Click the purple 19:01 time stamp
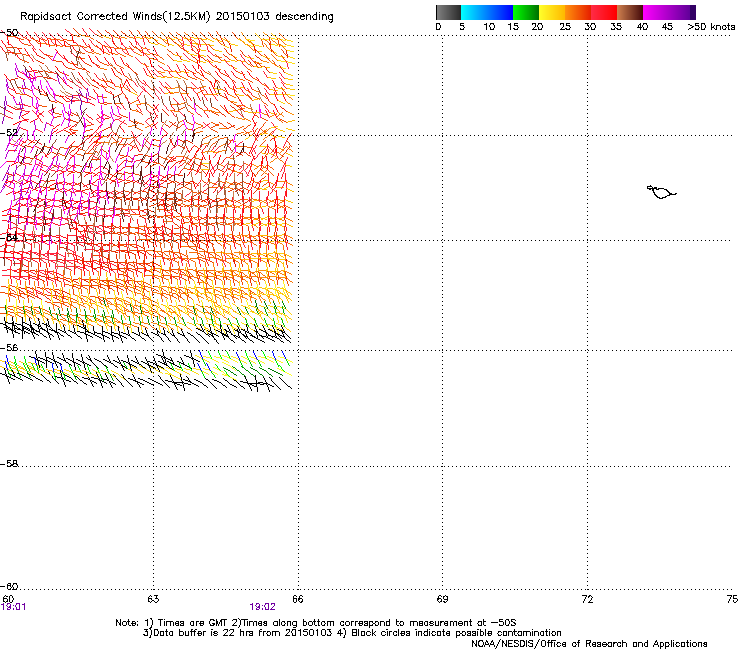 (14, 607)
